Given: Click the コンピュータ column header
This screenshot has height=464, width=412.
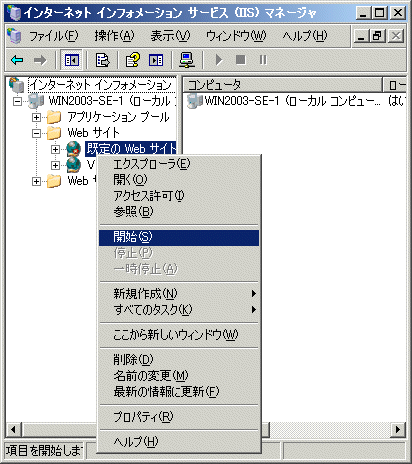Looking at the screenshot, I should (x=283, y=85).
